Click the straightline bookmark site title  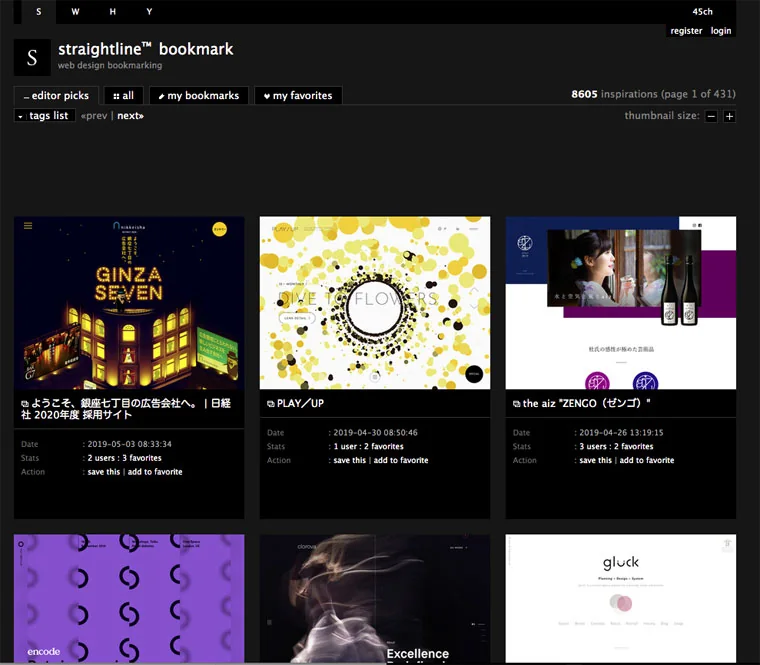tap(145, 49)
